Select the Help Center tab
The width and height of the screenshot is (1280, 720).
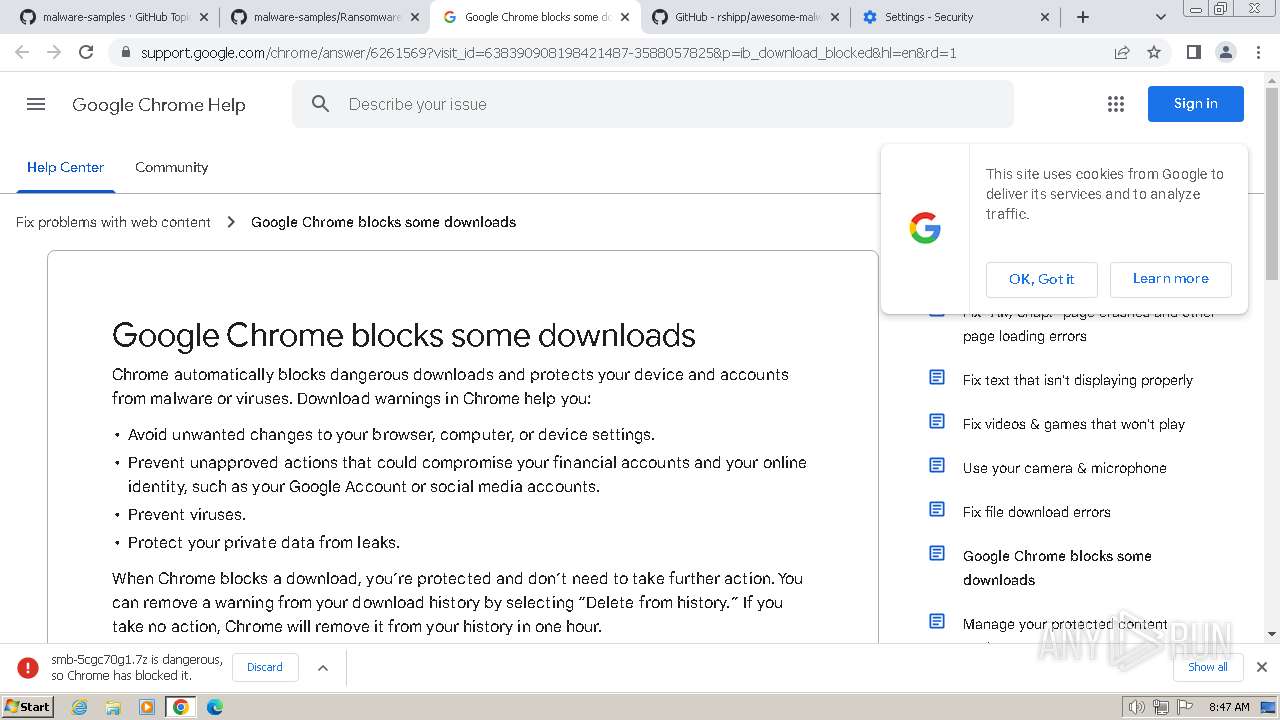pos(65,167)
